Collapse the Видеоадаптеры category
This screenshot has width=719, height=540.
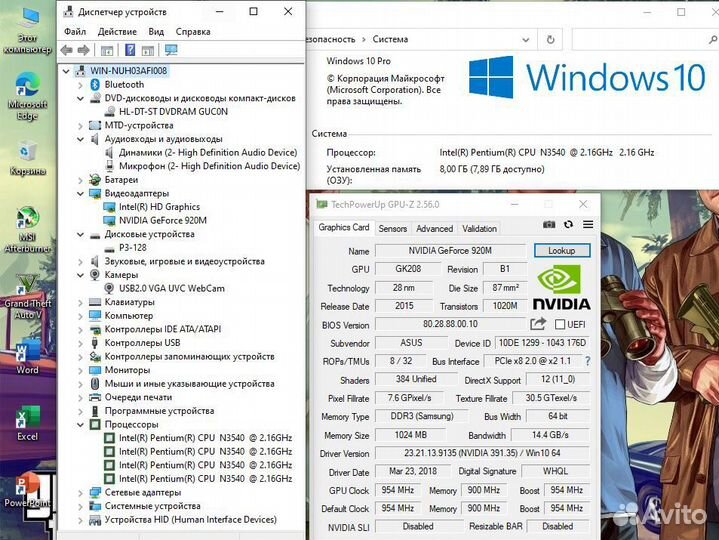pos(80,193)
